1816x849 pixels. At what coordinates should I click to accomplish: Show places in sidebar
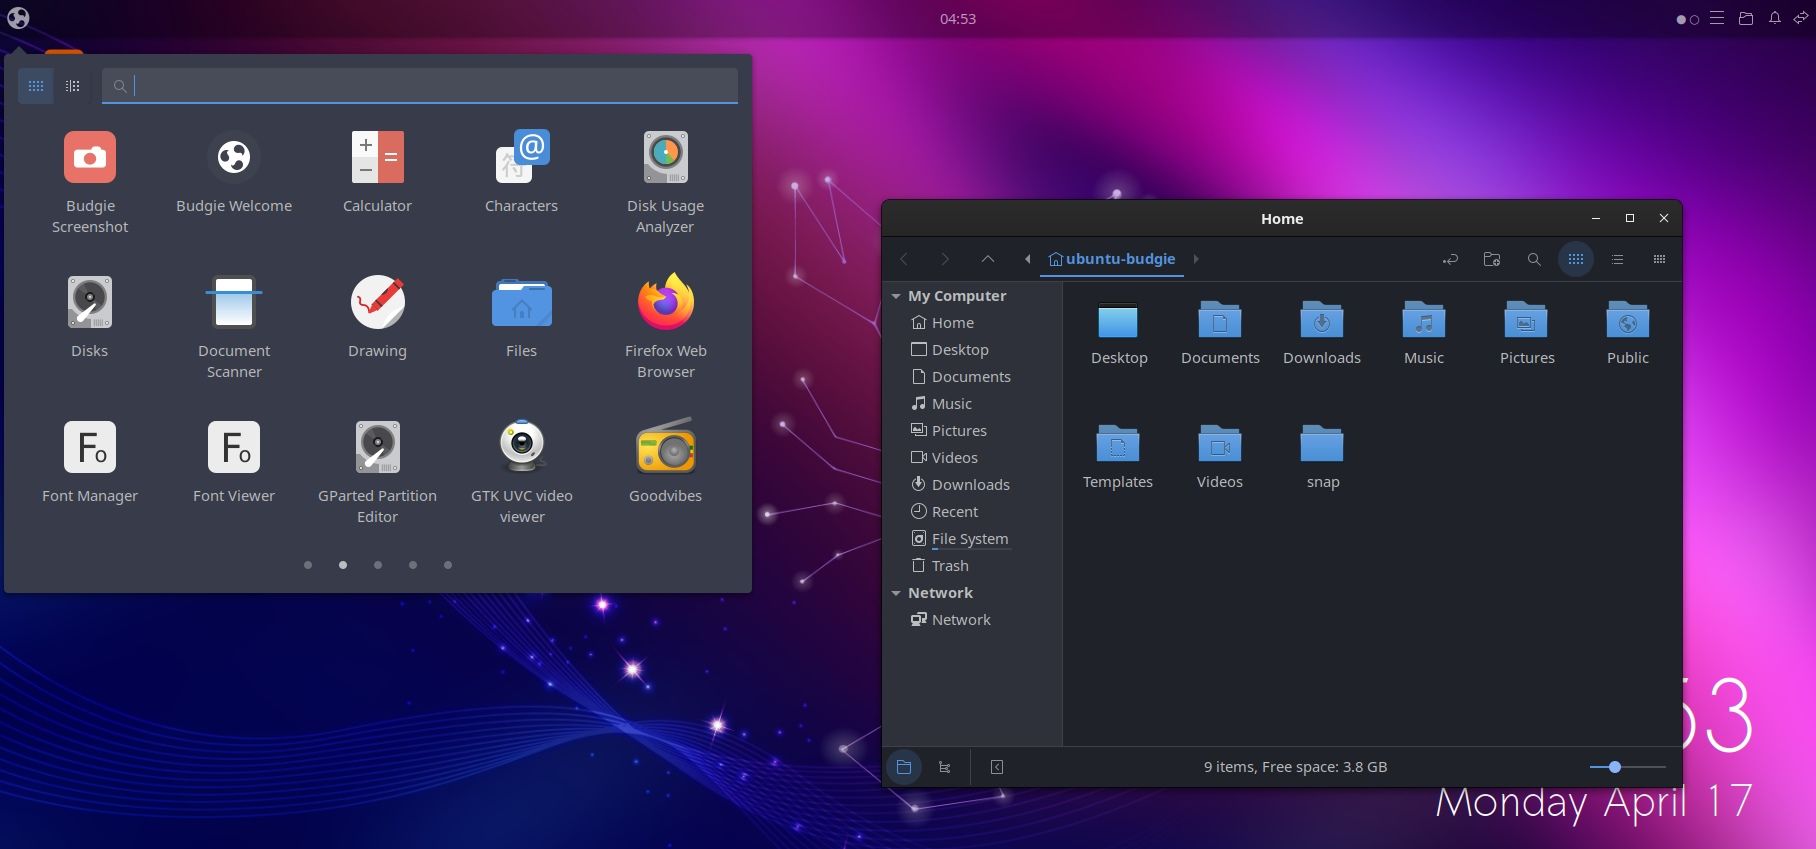click(x=904, y=767)
